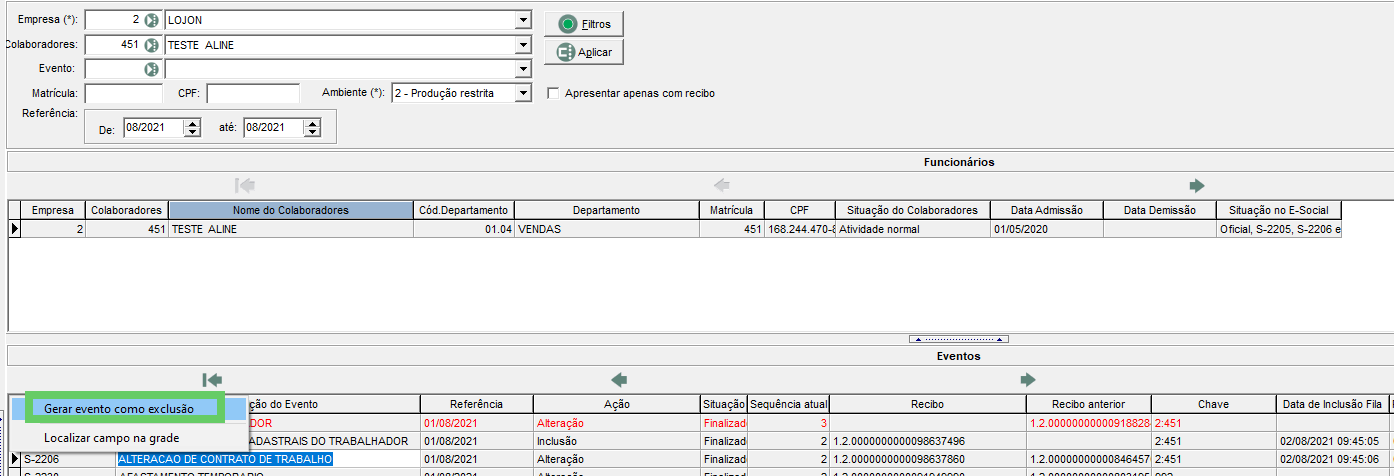The width and height of the screenshot is (1394, 476).
Task: Click the Data Demissão column header
Action: (1159, 210)
